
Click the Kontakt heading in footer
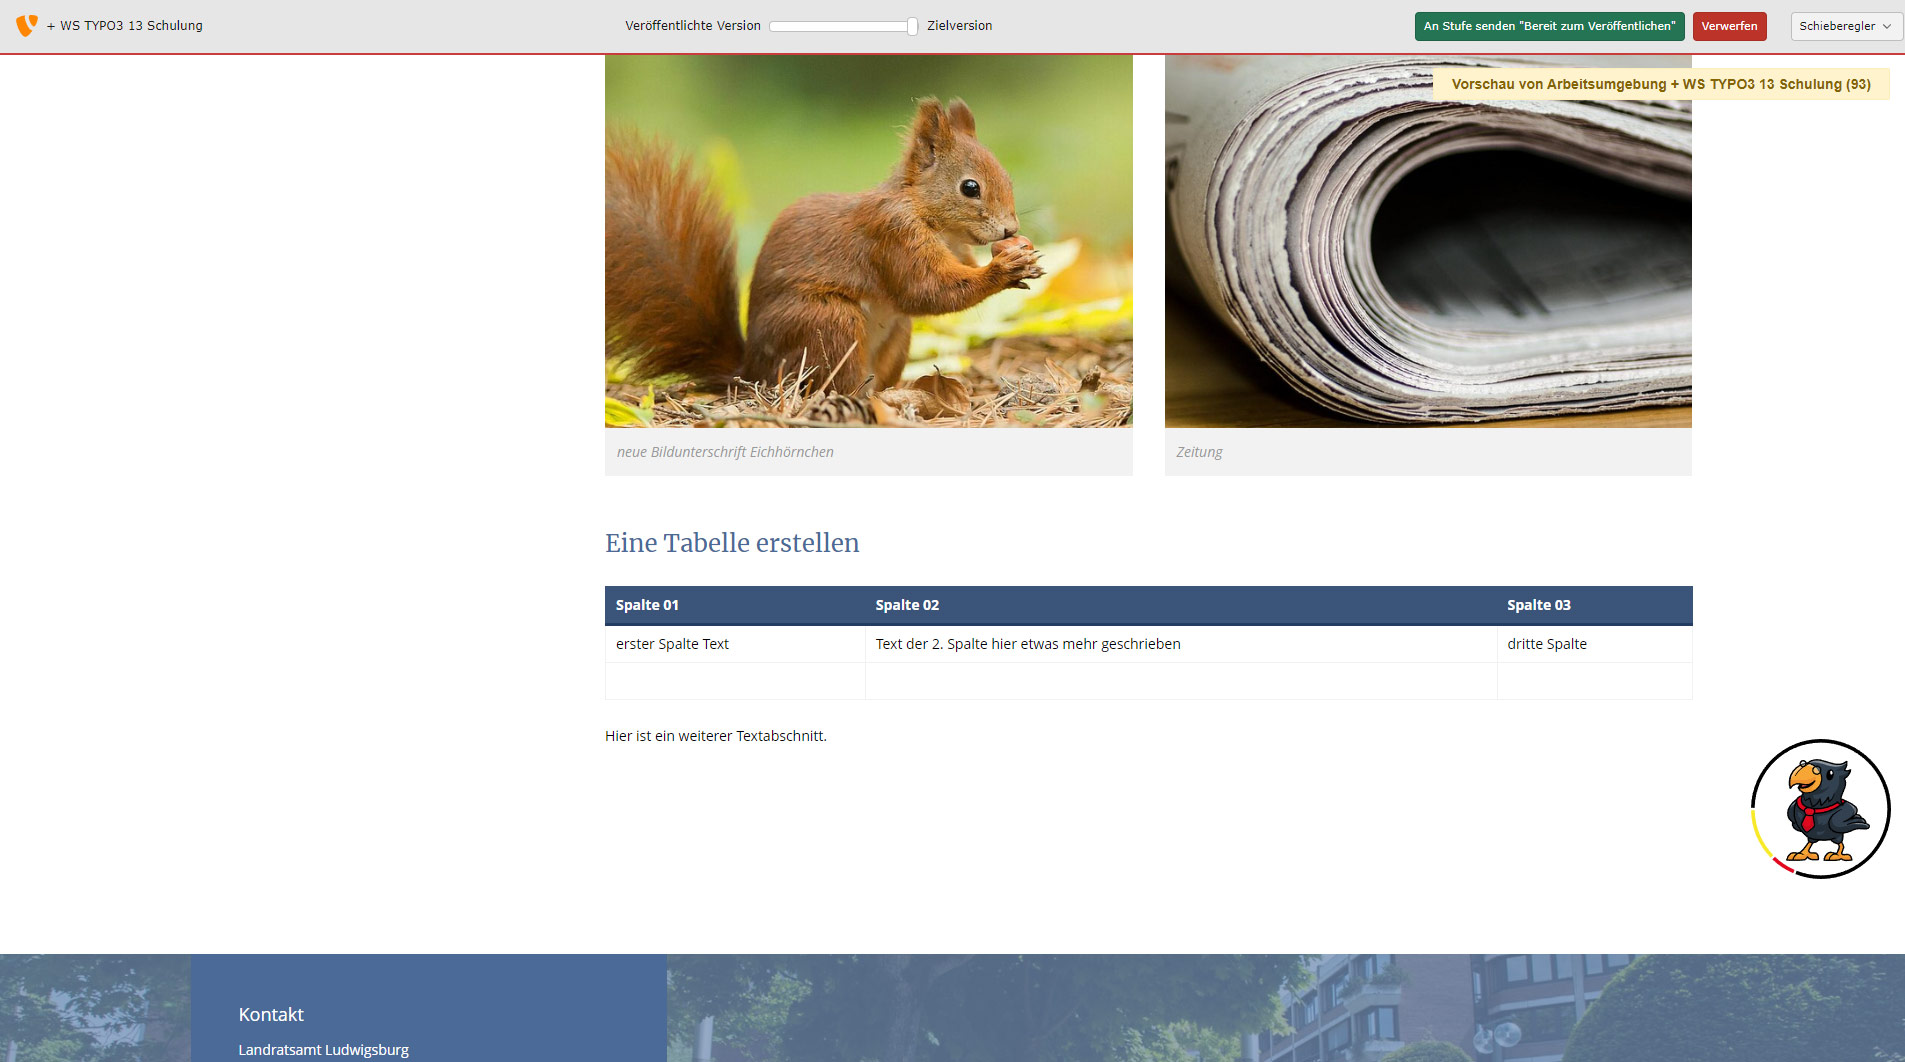pyautogui.click(x=271, y=1014)
